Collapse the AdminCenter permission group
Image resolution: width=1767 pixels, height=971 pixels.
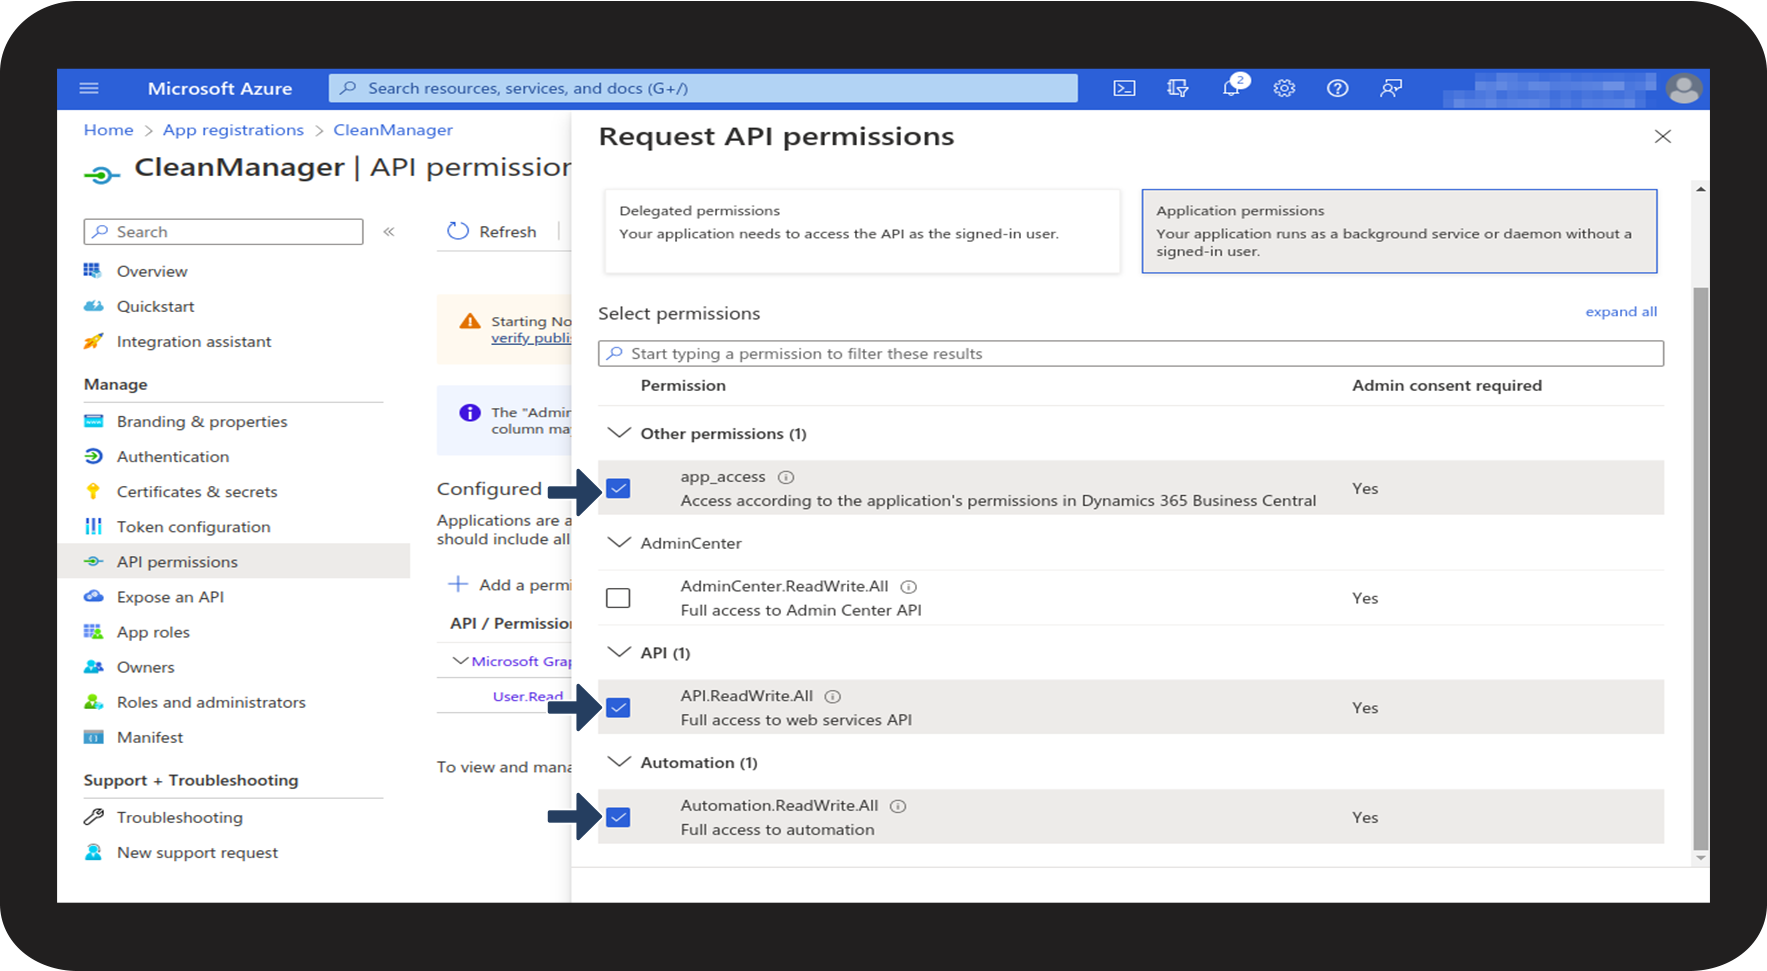620,543
